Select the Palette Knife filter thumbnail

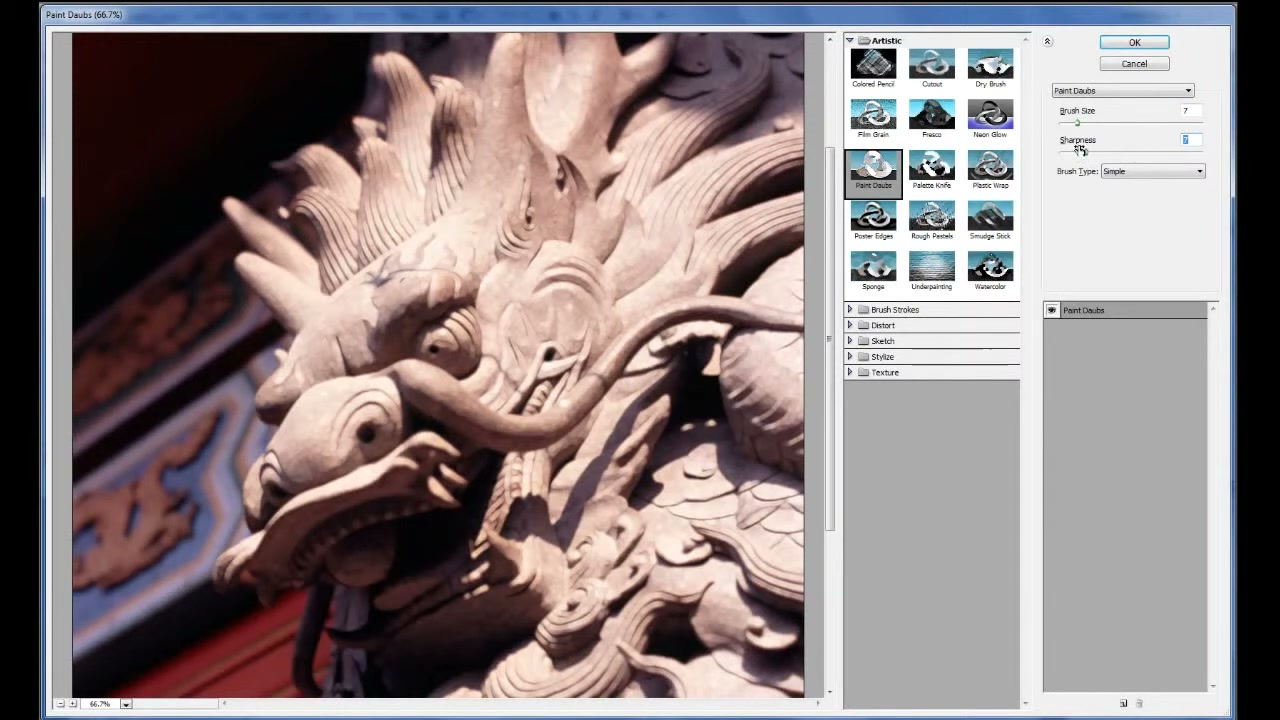tap(931, 170)
